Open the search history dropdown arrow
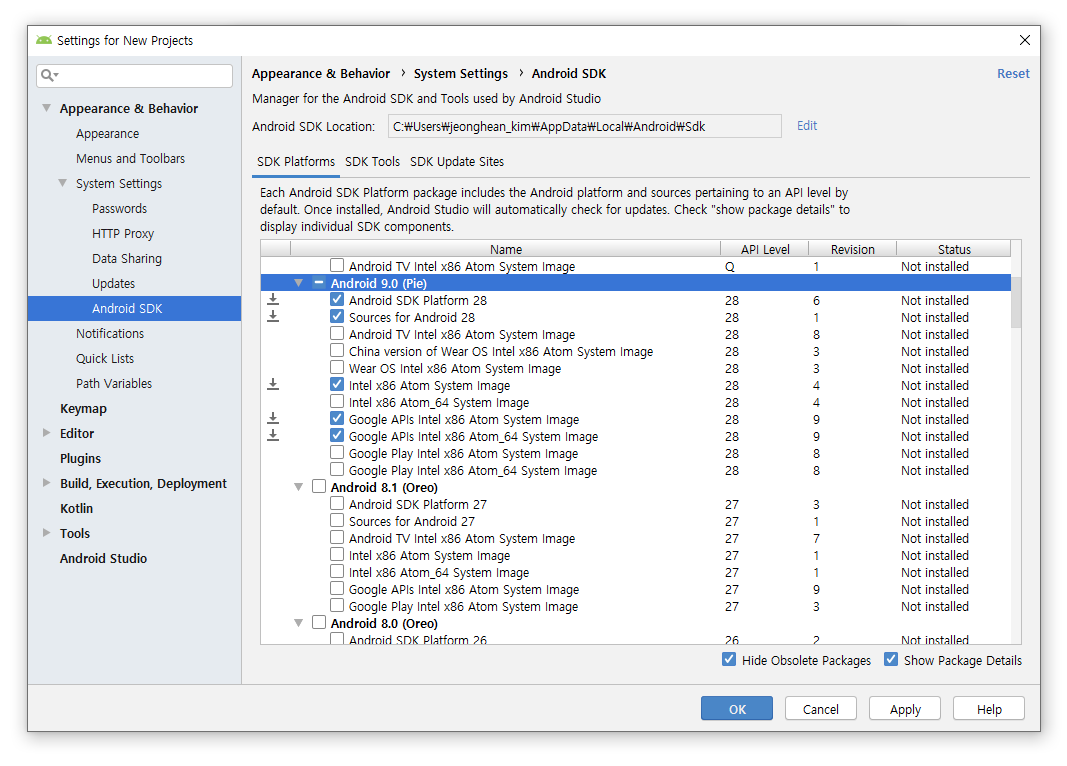 pos(56,76)
